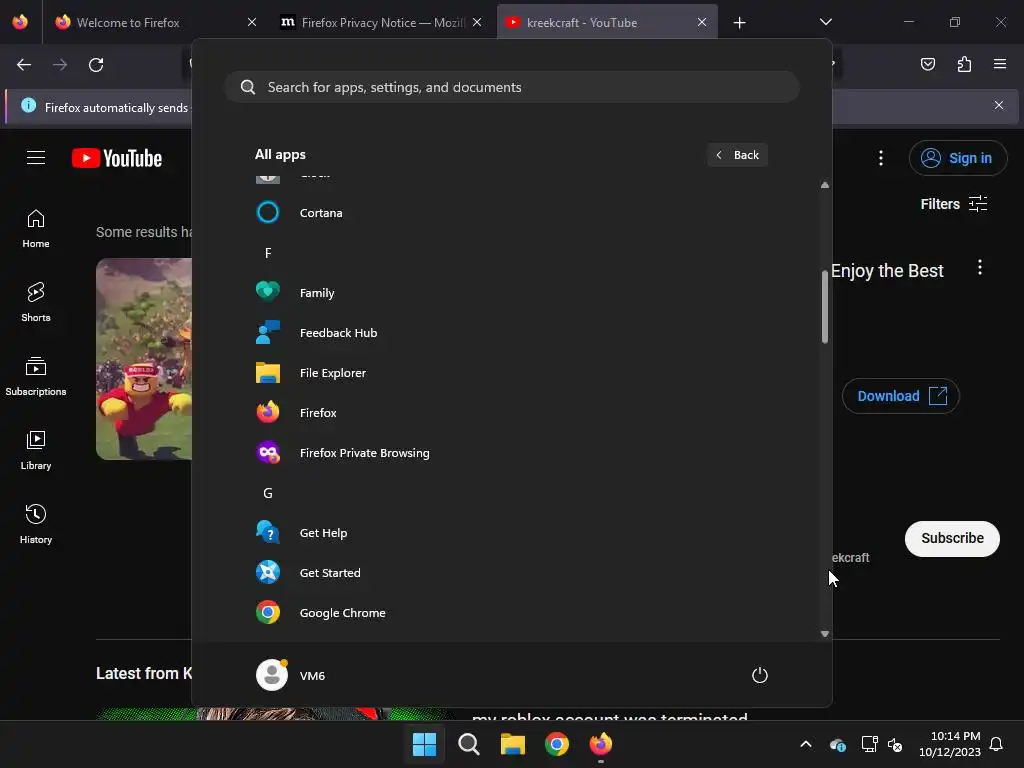Screen dimensions: 1024x768
Task: Open YouTube Library in the sidebar
Action: [36, 451]
